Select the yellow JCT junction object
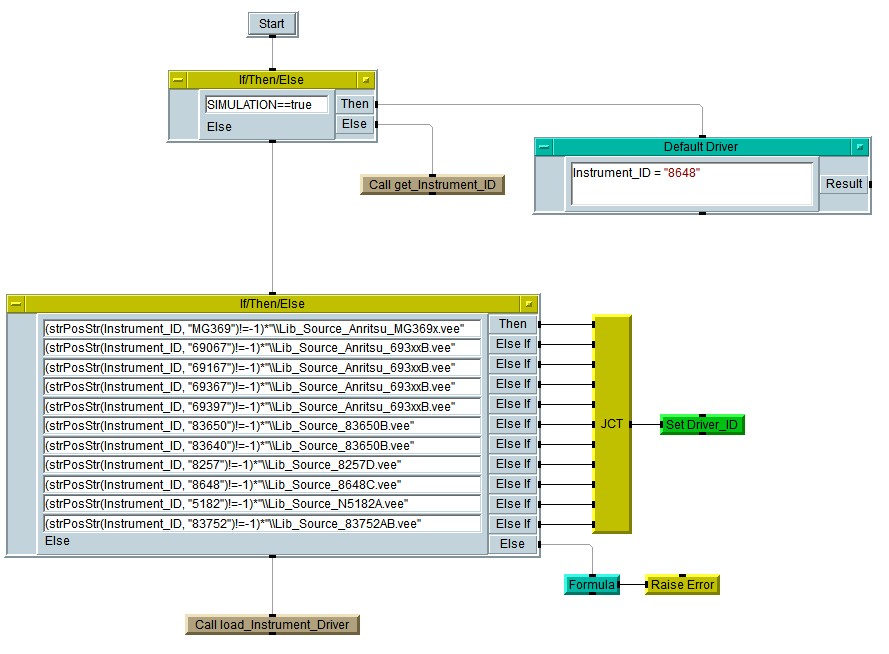The image size is (889, 654). [611, 424]
